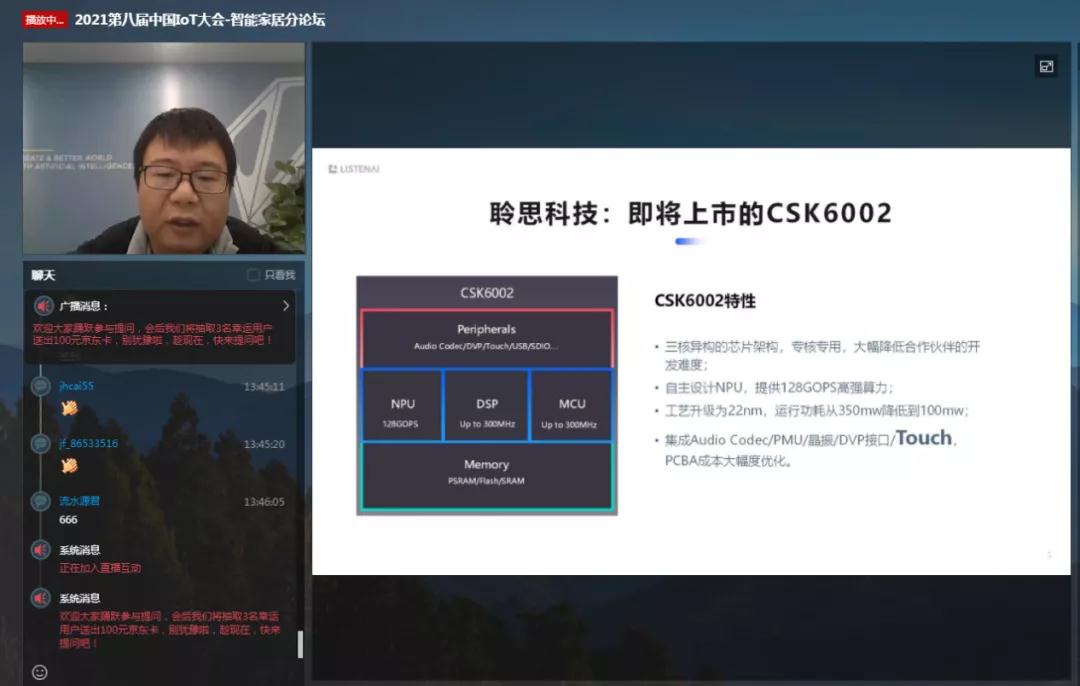Click the 播放中 live status badge
Image resolution: width=1080 pixels, height=686 pixels.
tap(44, 20)
